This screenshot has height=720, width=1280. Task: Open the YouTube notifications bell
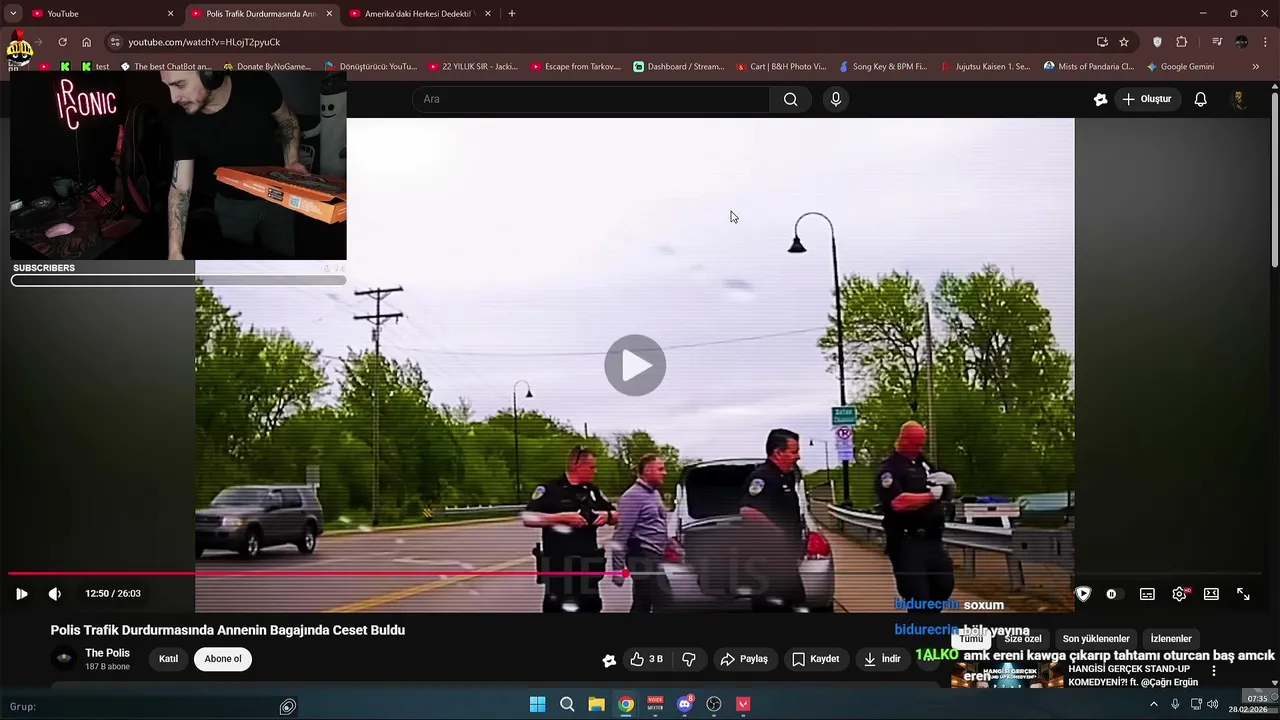pos(1201,99)
